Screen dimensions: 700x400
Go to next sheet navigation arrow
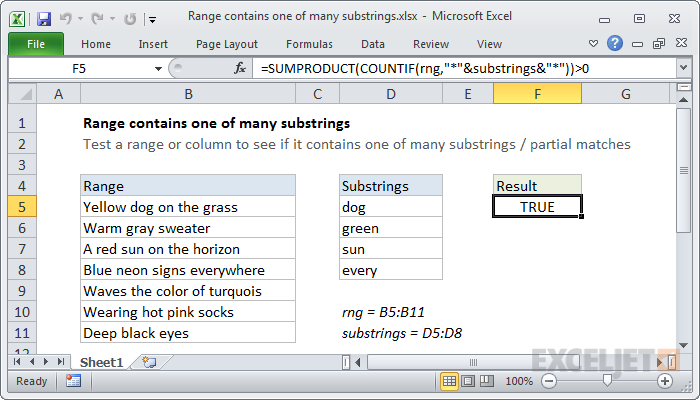point(46,362)
